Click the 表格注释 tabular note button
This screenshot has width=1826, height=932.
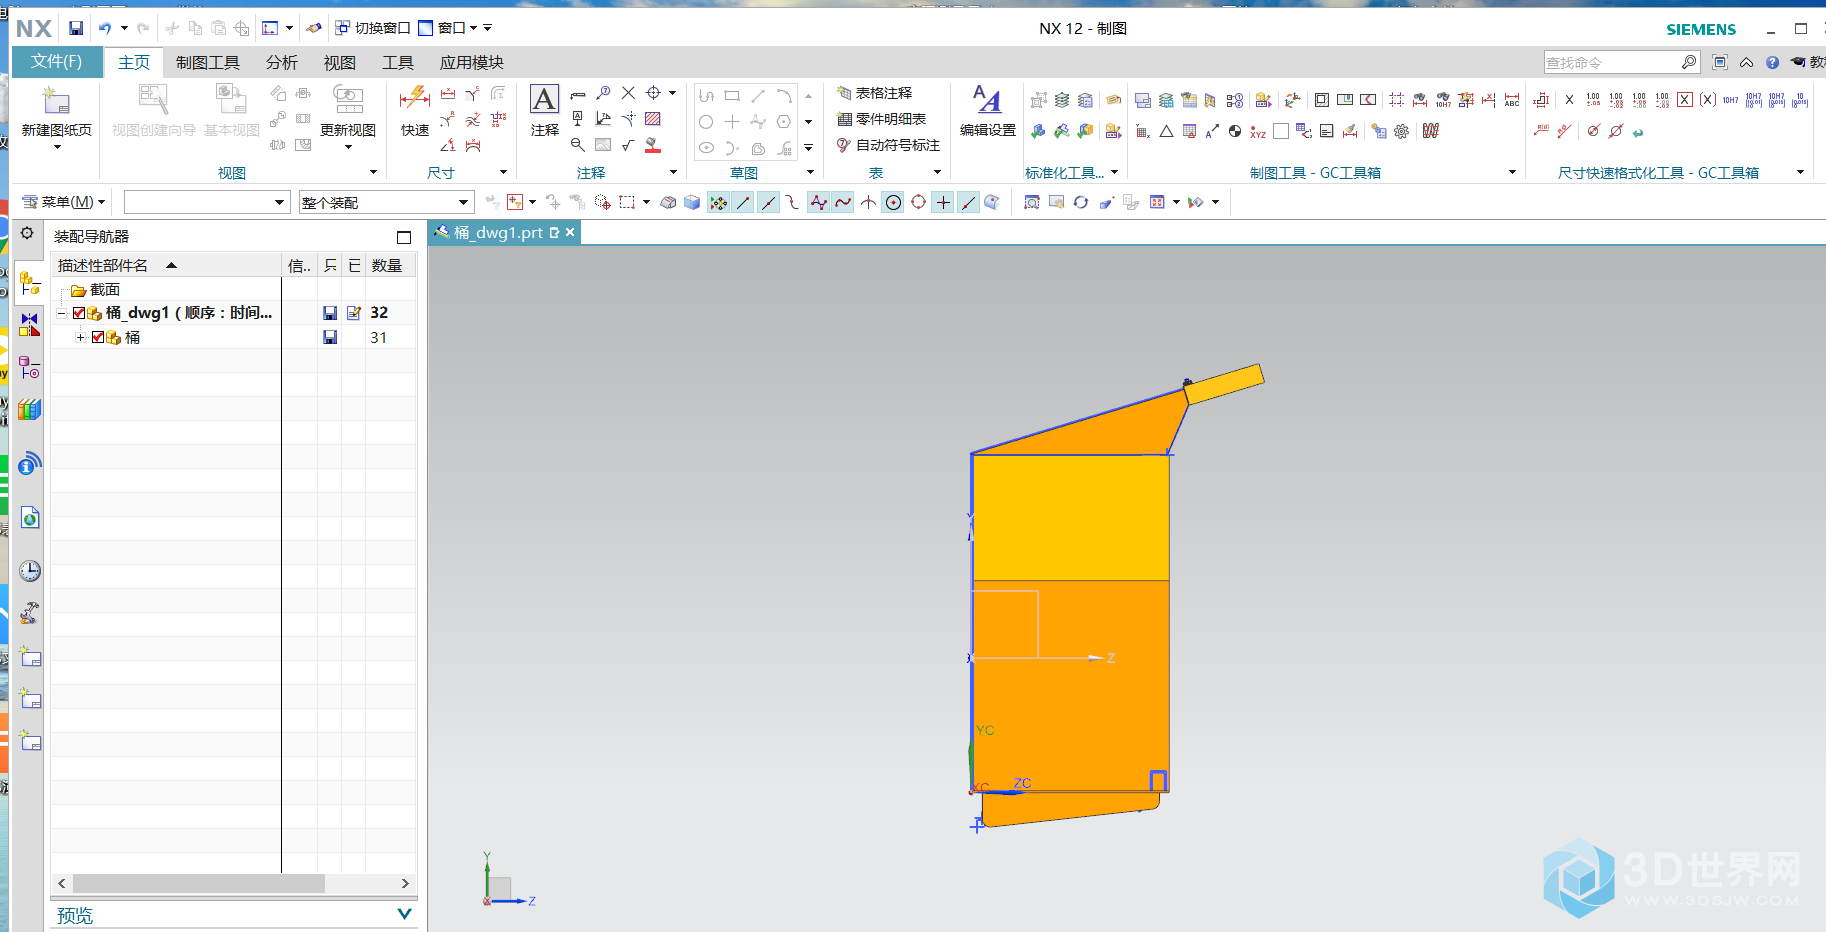tap(875, 93)
